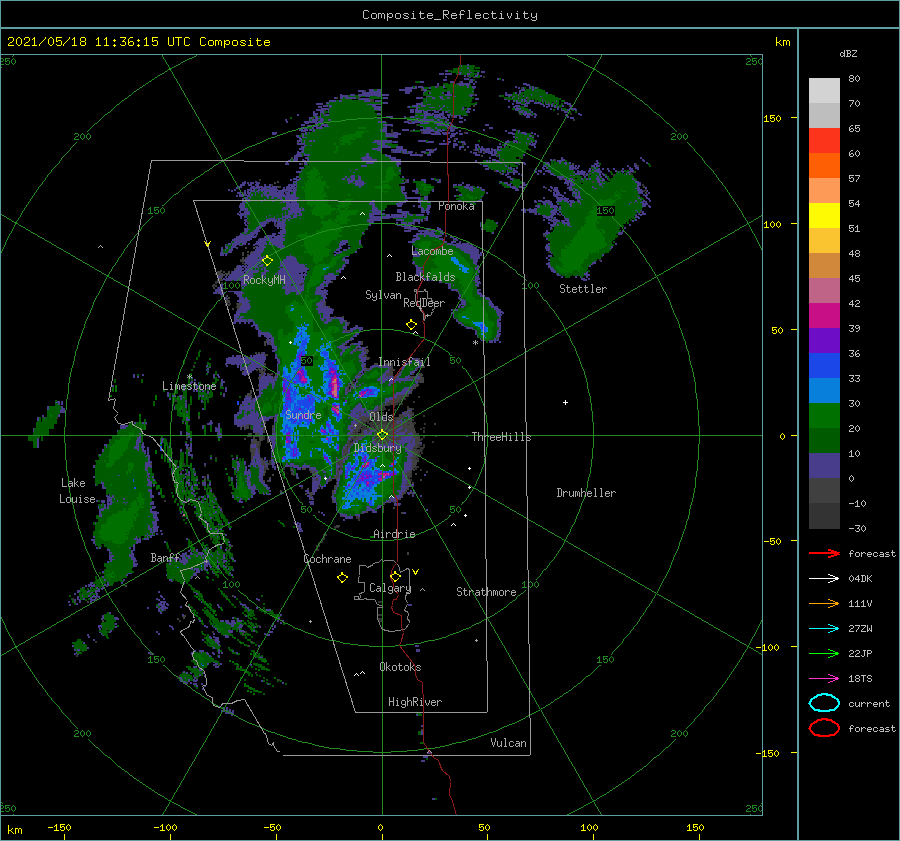Click the Airdrie city label

point(394,534)
